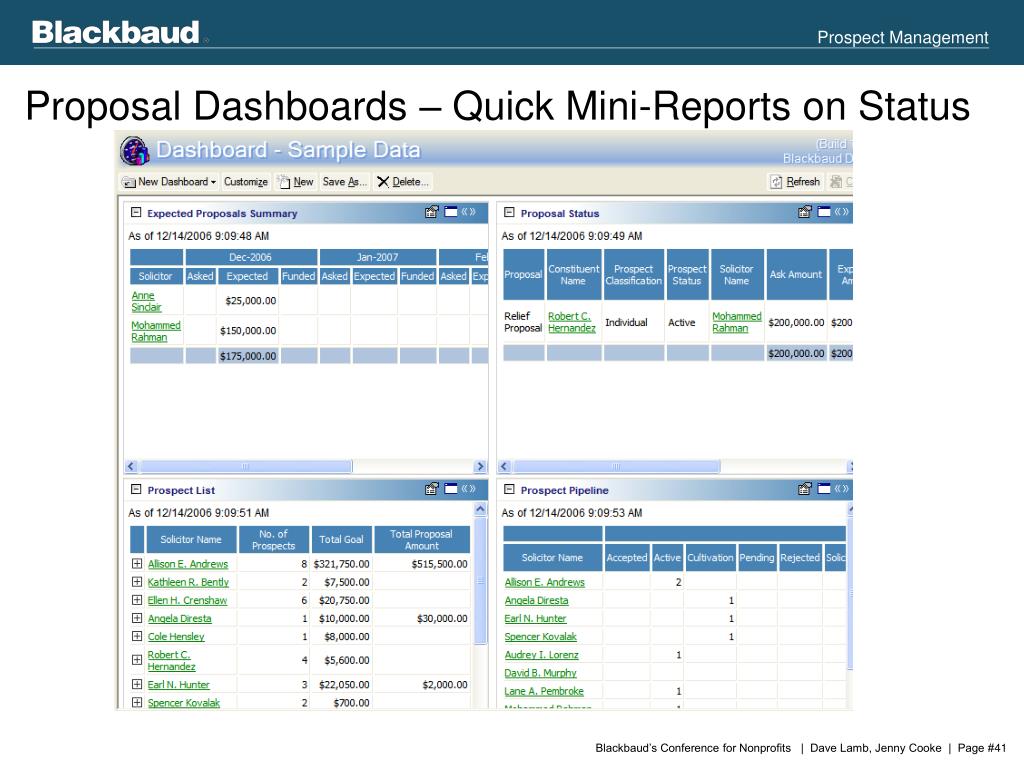
Task: Click right arrow of Expected Proposals Summary scrollbar
Action: (x=481, y=466)
